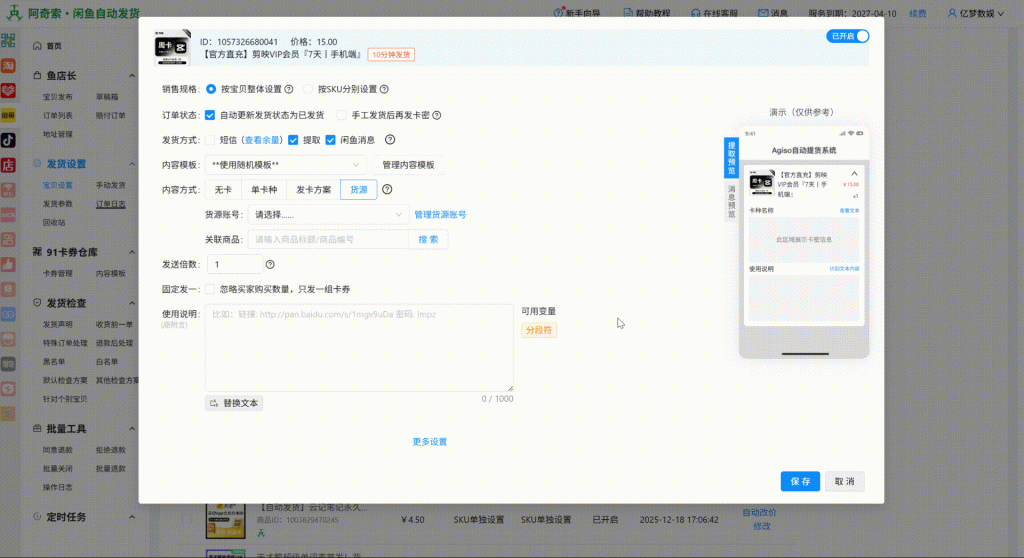Image resolution: width=1024 pixels, height=558 pixels.
Task: Select the 按宝贝整体设置 radio option
Action: pyautogui.click(x=211, y=89)
